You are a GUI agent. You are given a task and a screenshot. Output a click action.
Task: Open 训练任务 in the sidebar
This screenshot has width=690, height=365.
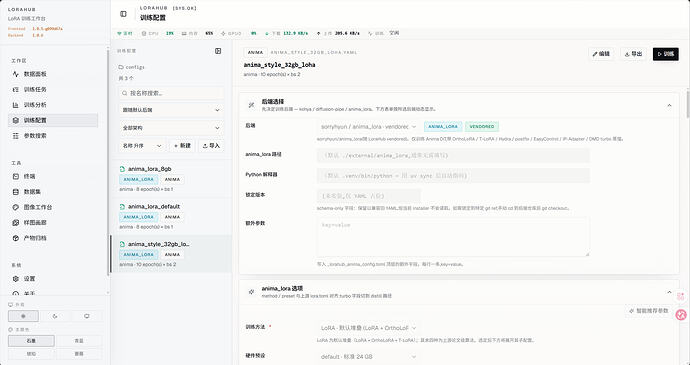pyautogui.click(x=53, y=89)
